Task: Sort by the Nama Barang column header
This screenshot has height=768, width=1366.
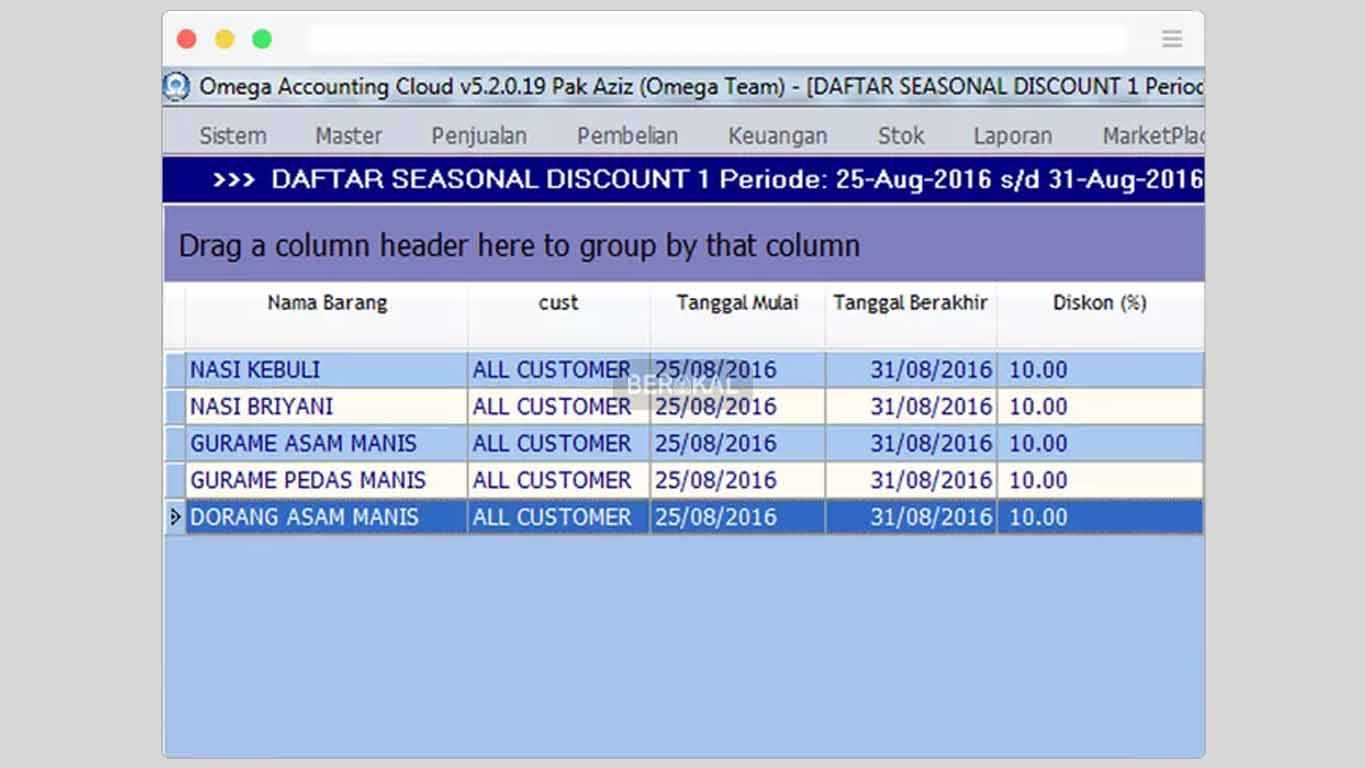Action: coord(328,303)
